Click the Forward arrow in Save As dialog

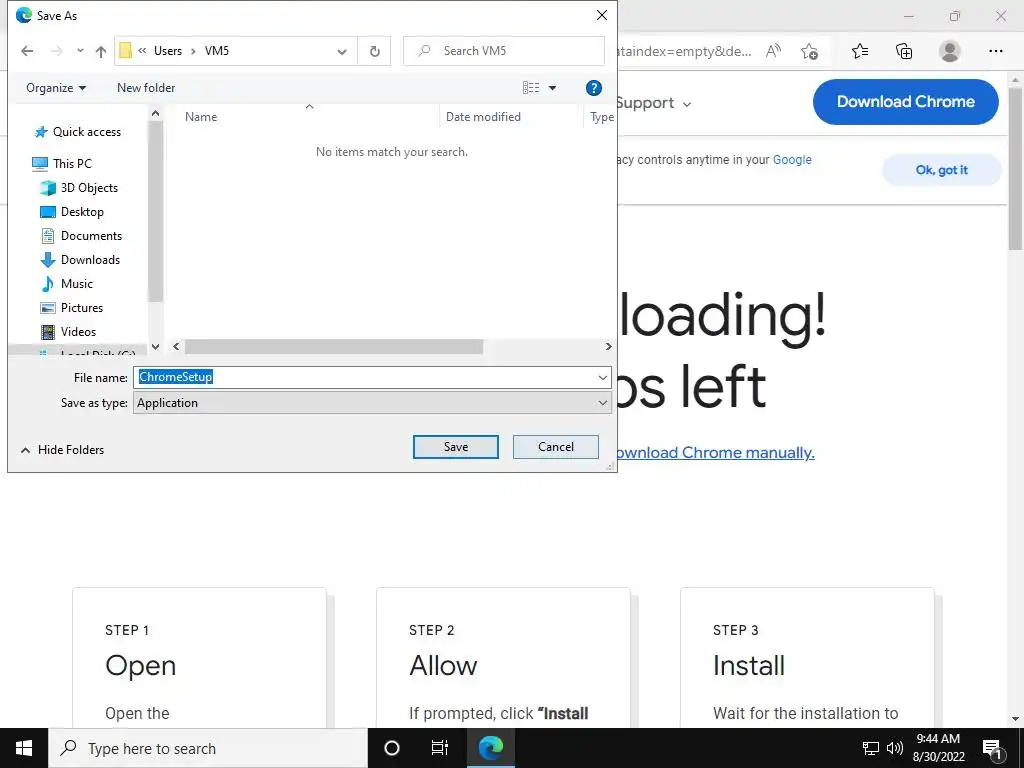click(57, 51)
